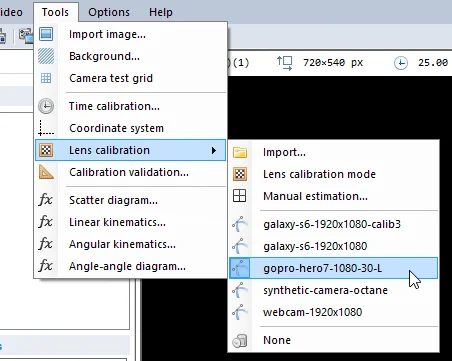Click the checkerboard icon beside Lens calibration mode
Image resolution: width=452 pixels, height=361 pixels.
(240, 174)
